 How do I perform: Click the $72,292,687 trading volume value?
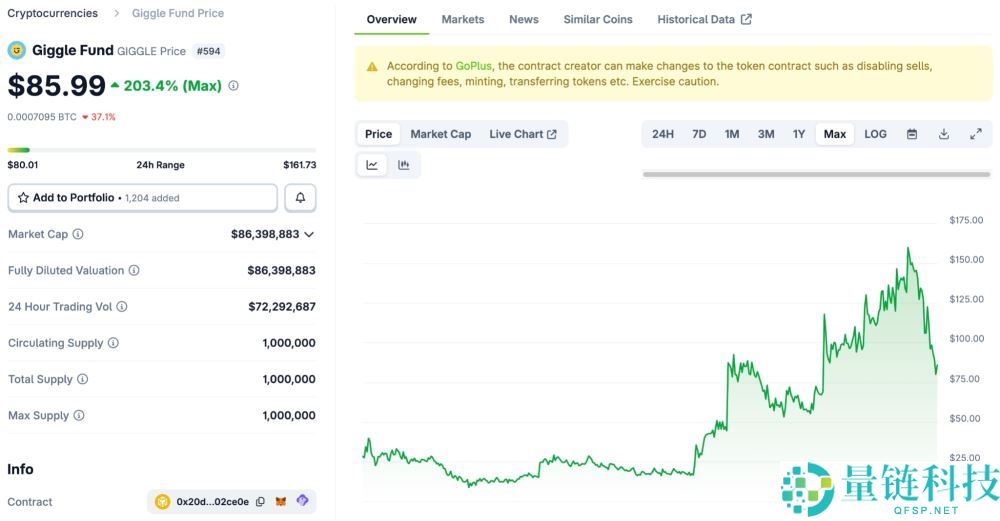pyautogui.click(x=282, y=307)
